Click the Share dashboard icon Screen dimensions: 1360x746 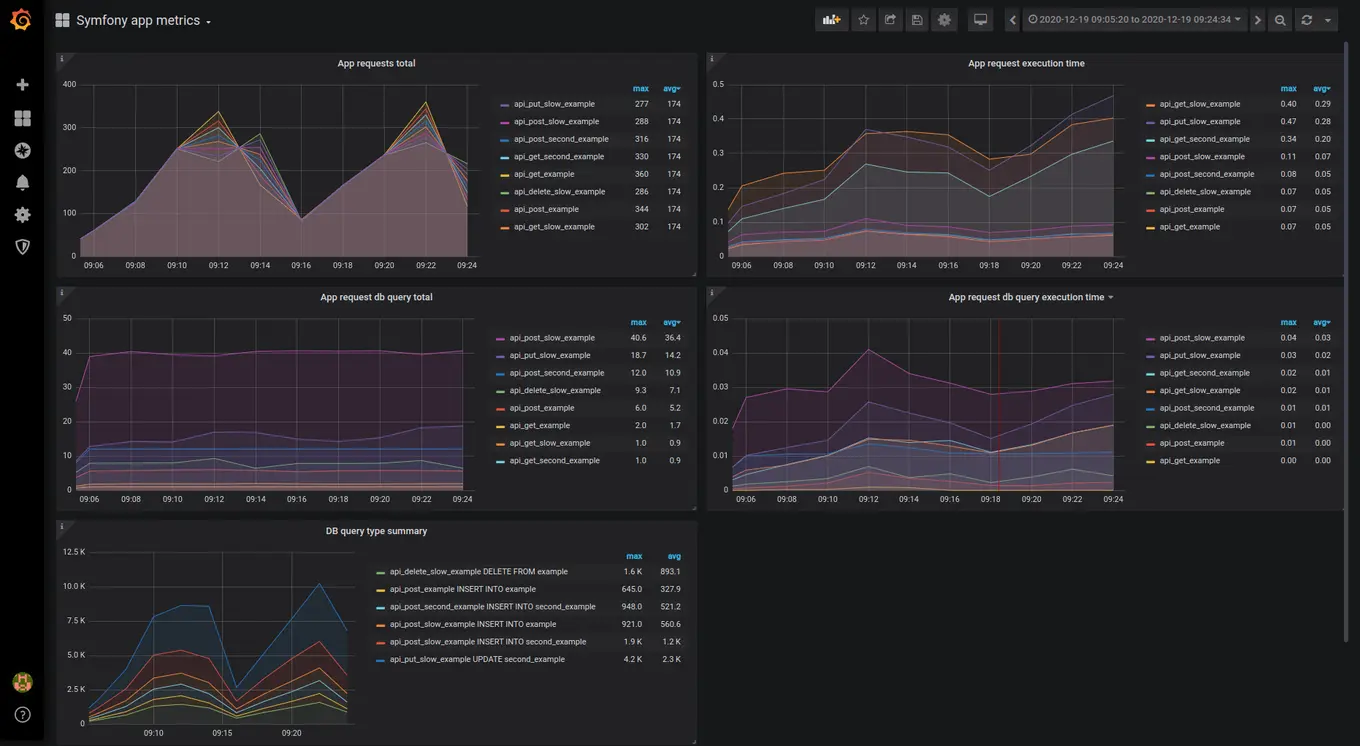[x=890, y=20]
